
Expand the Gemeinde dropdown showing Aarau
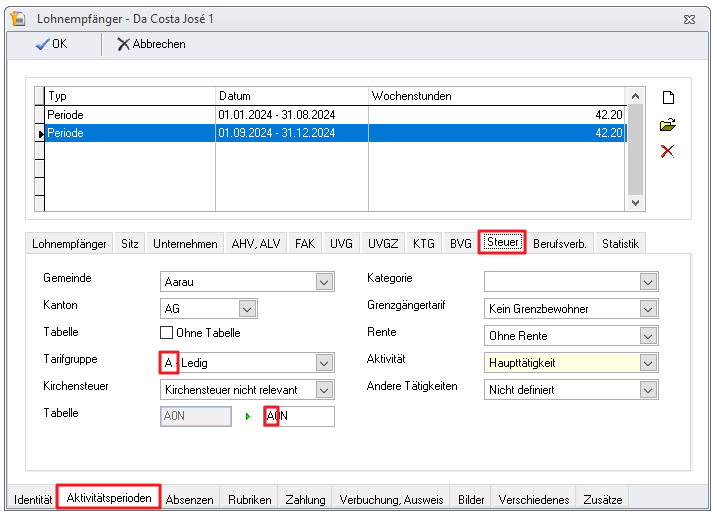click(x=324, y=283)
